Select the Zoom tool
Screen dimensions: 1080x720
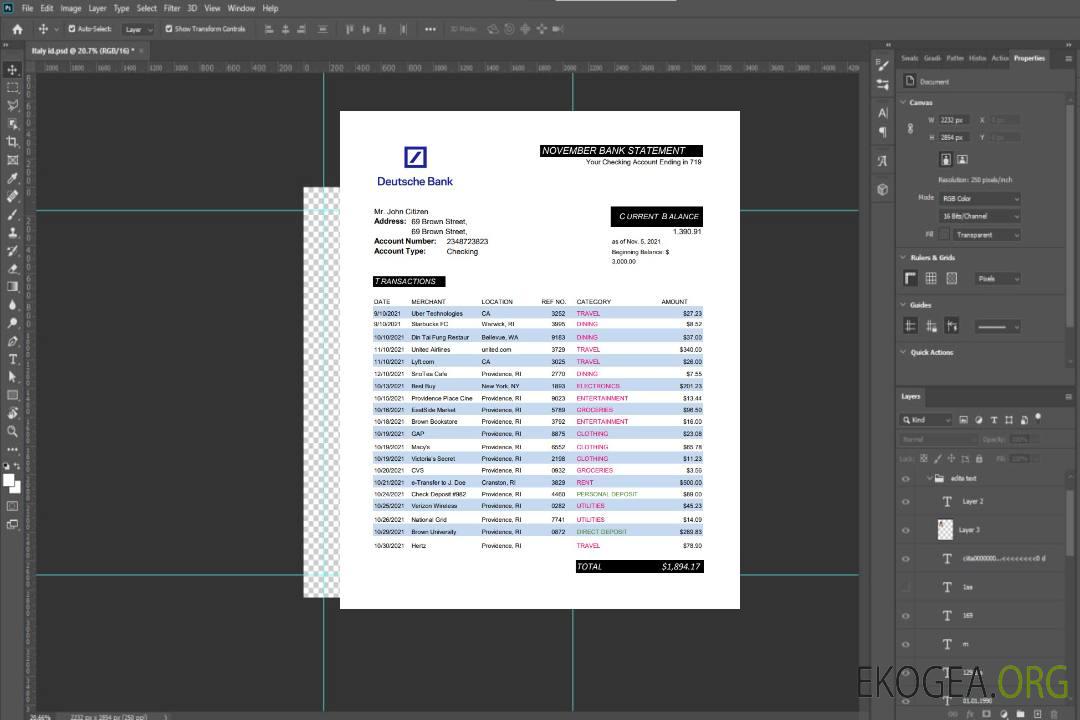coord(12,431)
